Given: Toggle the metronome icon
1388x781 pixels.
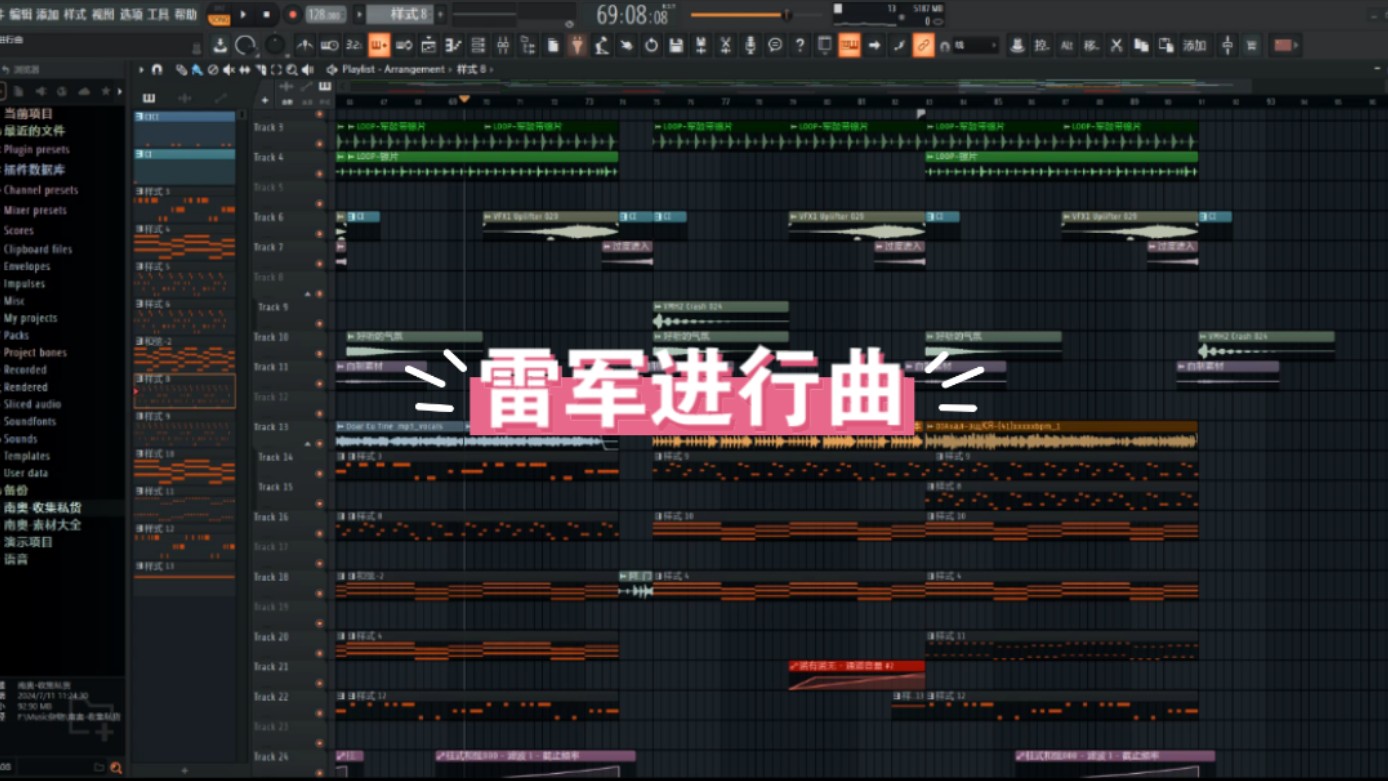Looking at the screenshot, I should [x=305, y=45].
